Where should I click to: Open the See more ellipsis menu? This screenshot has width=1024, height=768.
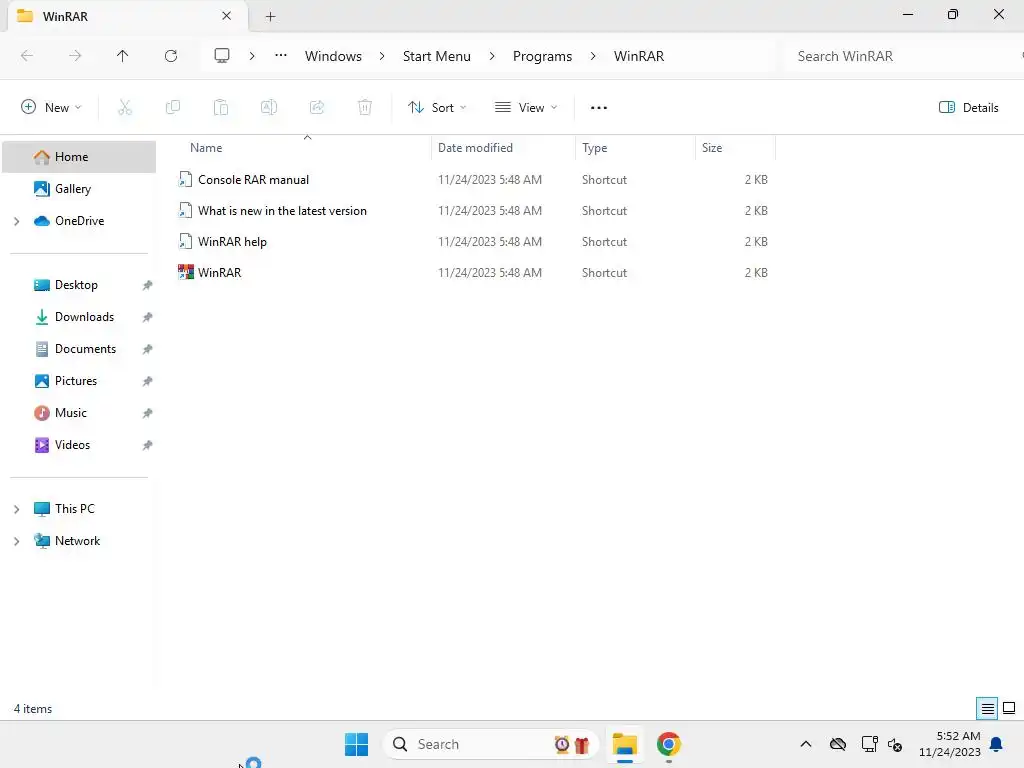599,108
